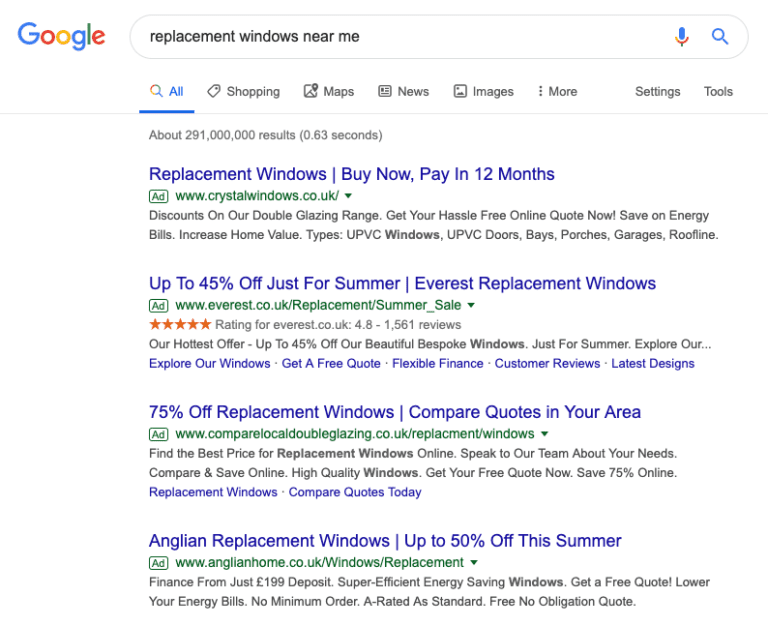Click the Compare Quotes Today sitelink
The image size is (768, 626).
click(355, 492)
